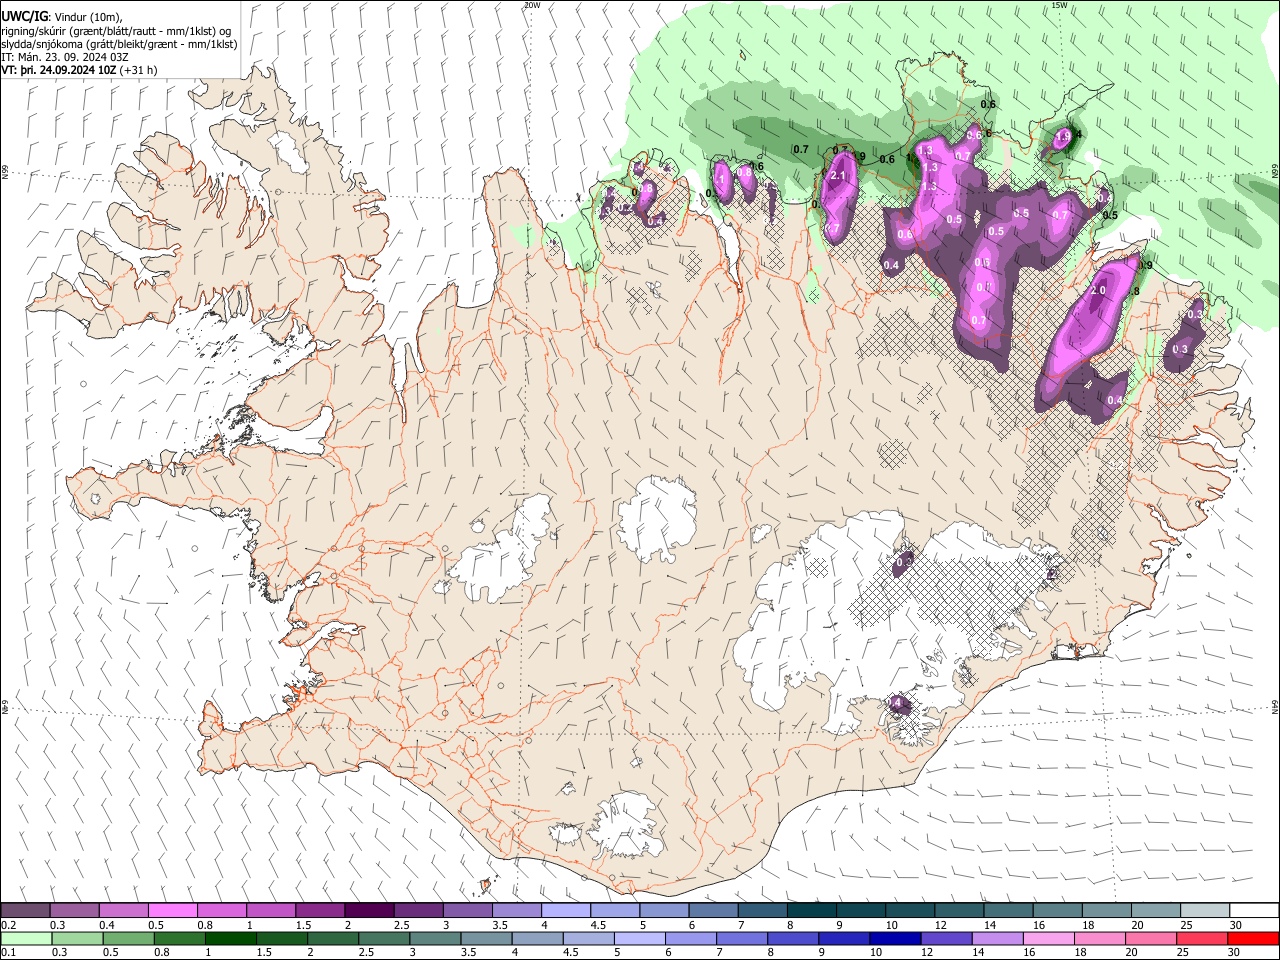Click the magenta 0.5 swatch in the snow scale
The width and height of the screenshot is (1280, 960).
172,911
